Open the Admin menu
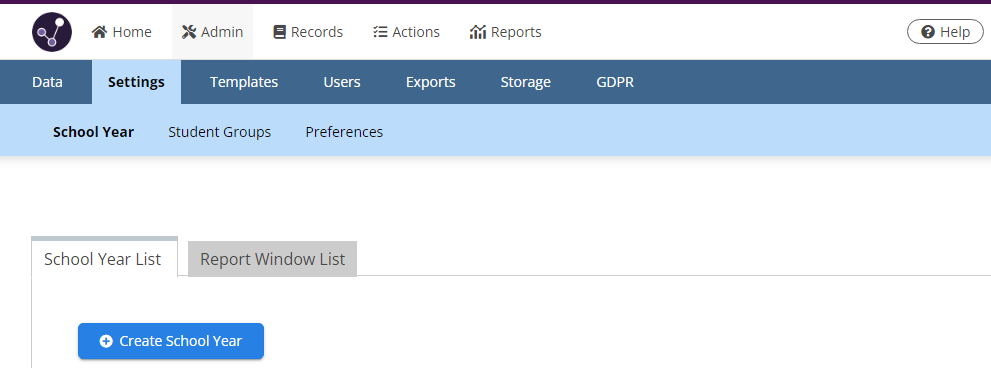Screen dimensions: 991x368 (212, 32)
